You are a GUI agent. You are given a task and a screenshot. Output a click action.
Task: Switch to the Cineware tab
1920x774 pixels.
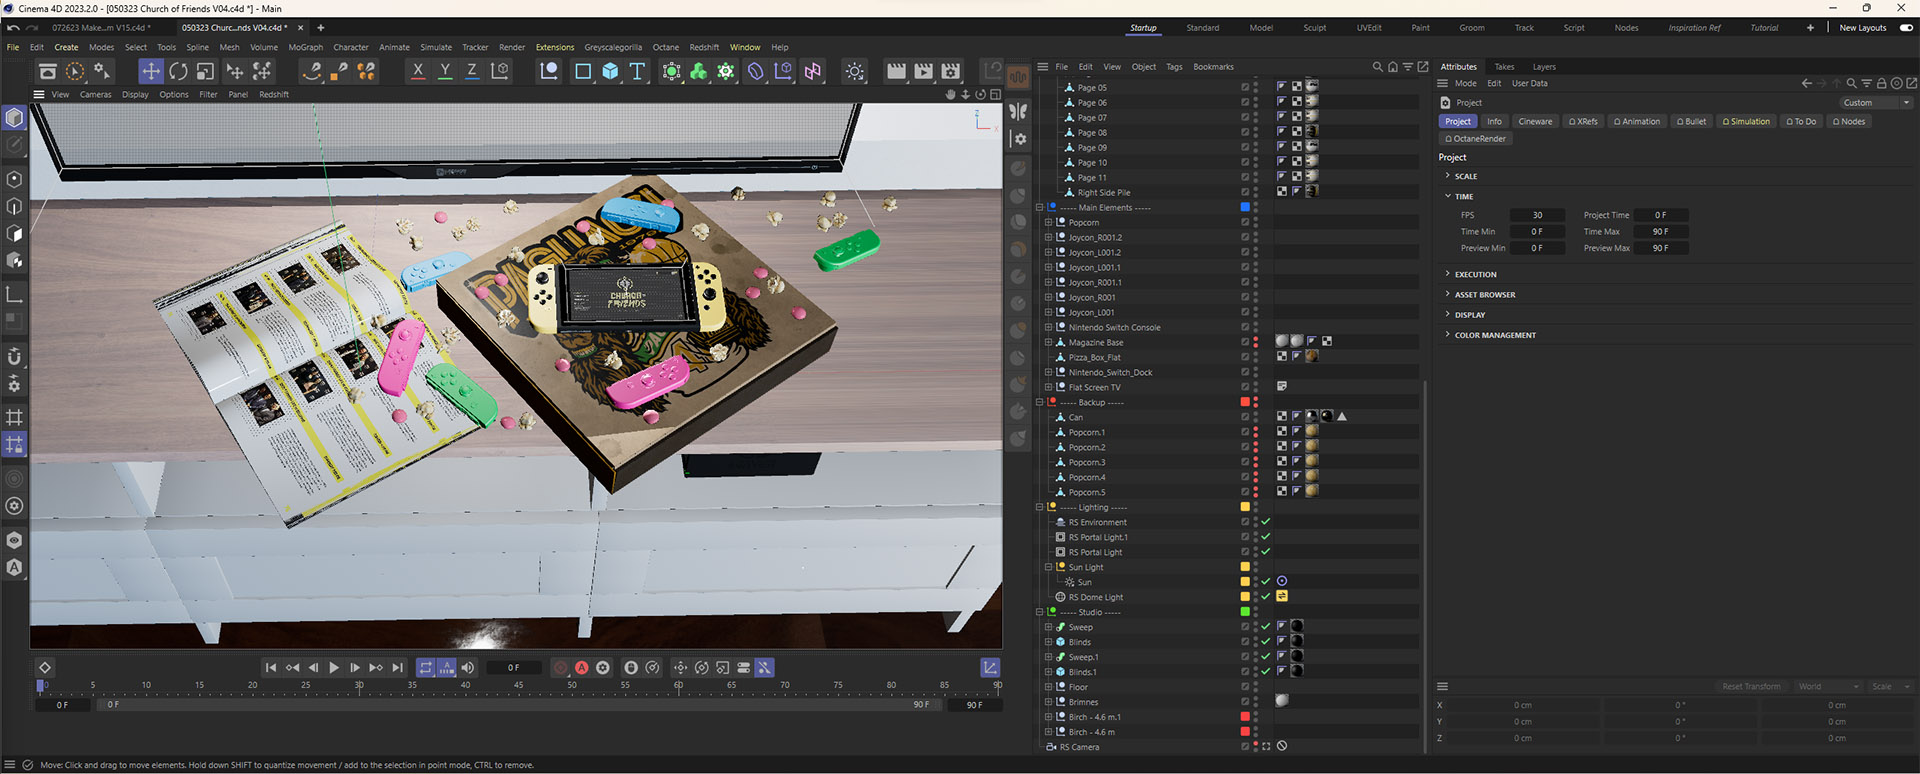1535,122
